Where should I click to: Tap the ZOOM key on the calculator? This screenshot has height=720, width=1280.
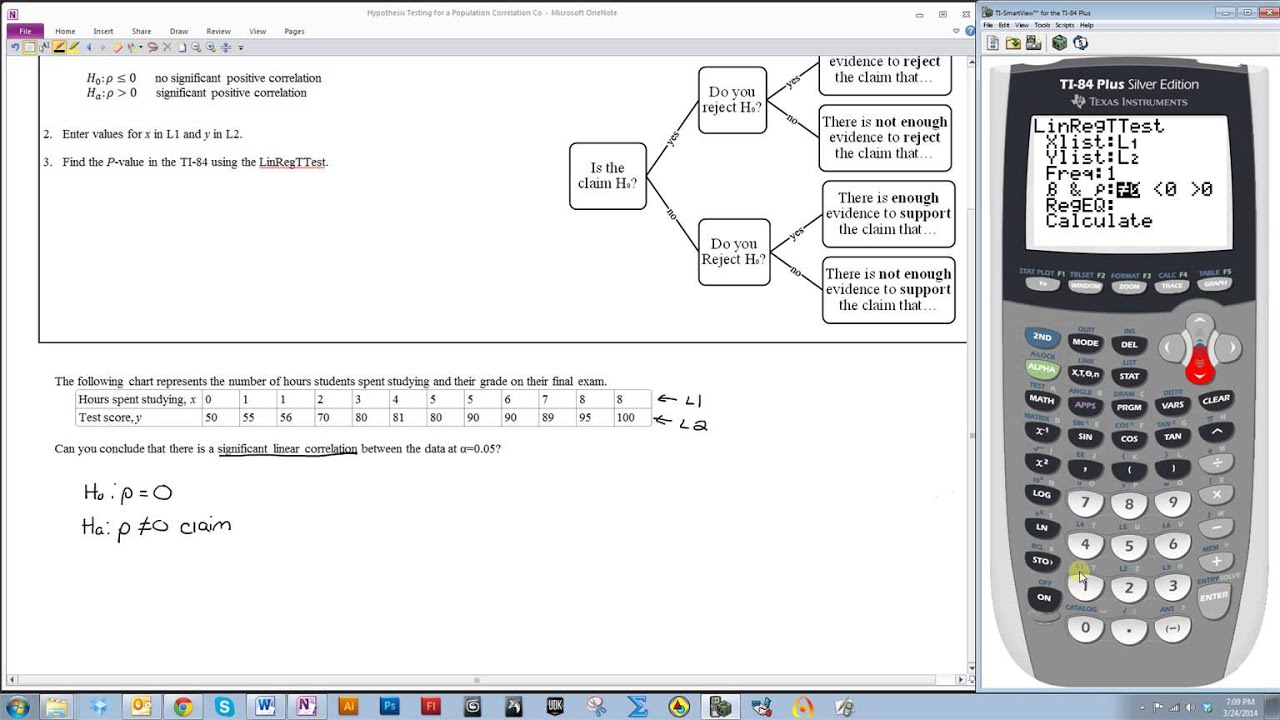point(1129,287)
